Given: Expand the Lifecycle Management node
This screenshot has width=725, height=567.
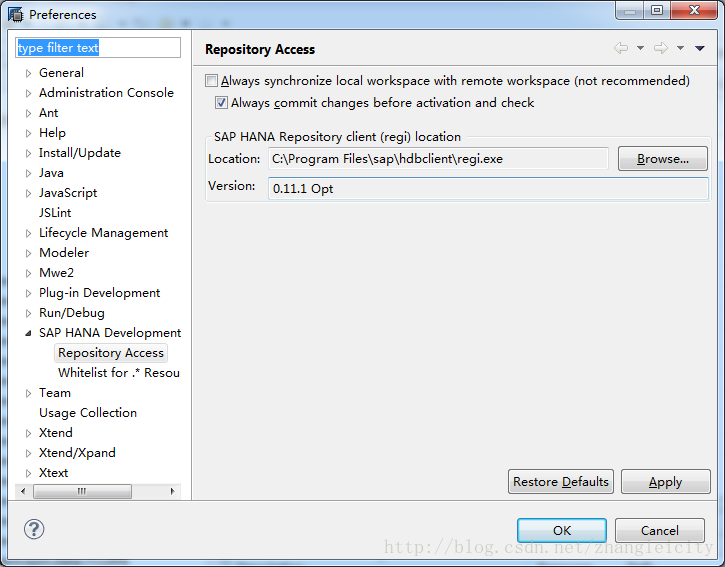Looking at the screenshot, I should (29, 233).
